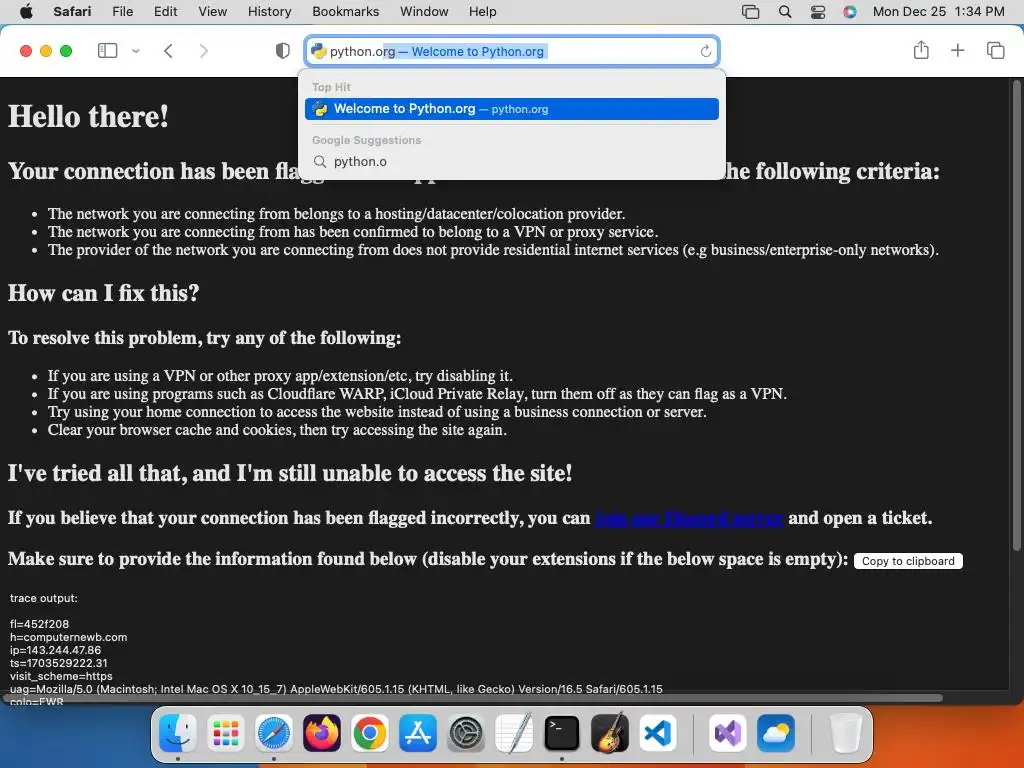The image size is (1024, 768).
Task: Open the File menu
Action: point(122,11)
